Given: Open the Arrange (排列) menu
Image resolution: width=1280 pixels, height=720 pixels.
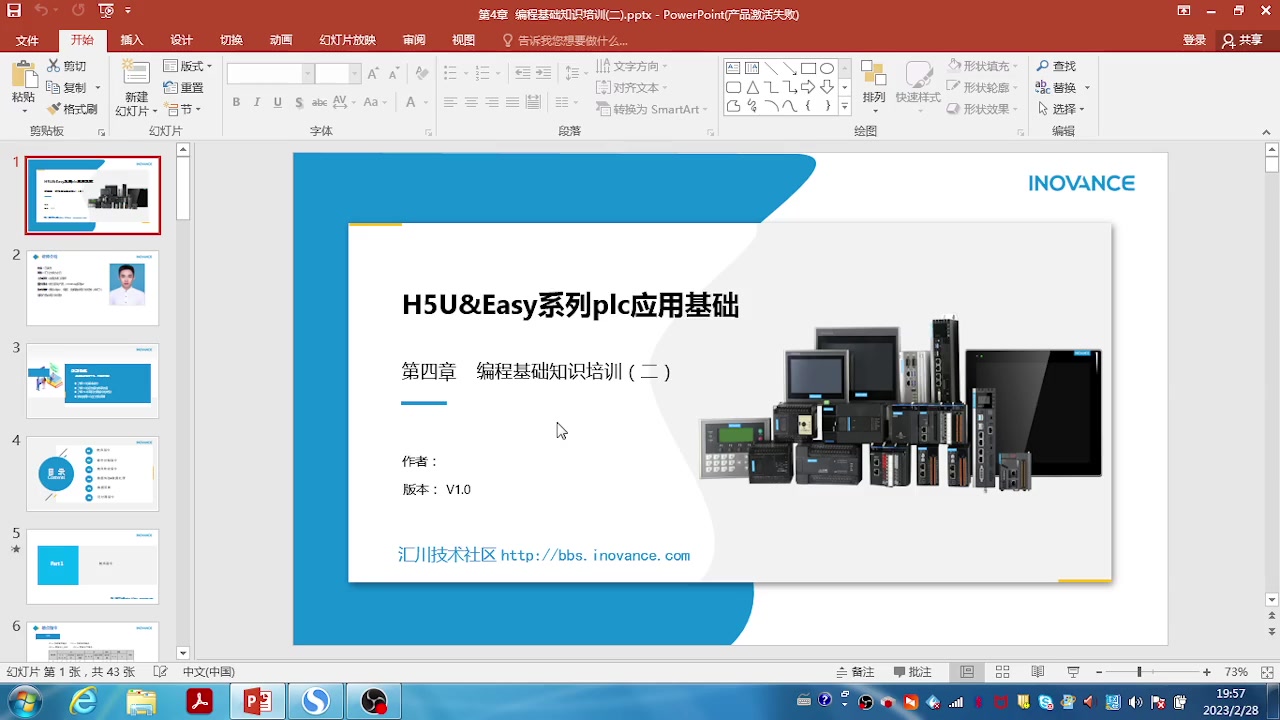Looking at the screenshot, I should point(874,85).
